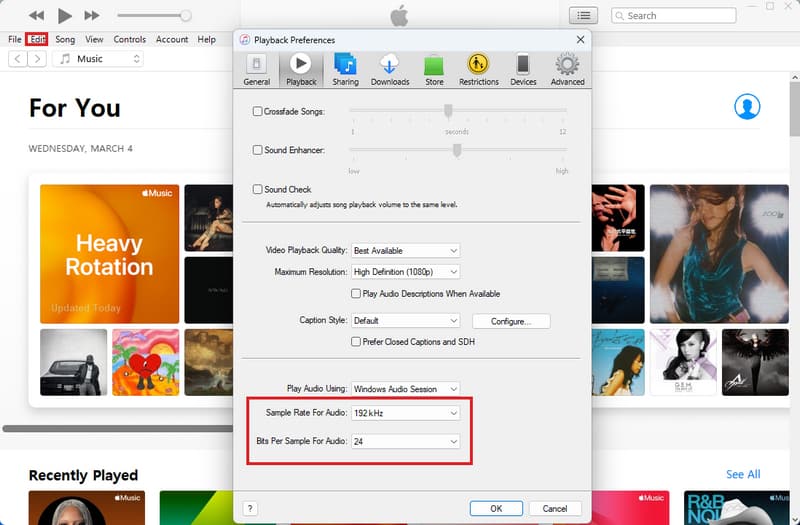This screenshot has width=800, height=525.
Task: Open the Song menu
Action: point(65,39)
